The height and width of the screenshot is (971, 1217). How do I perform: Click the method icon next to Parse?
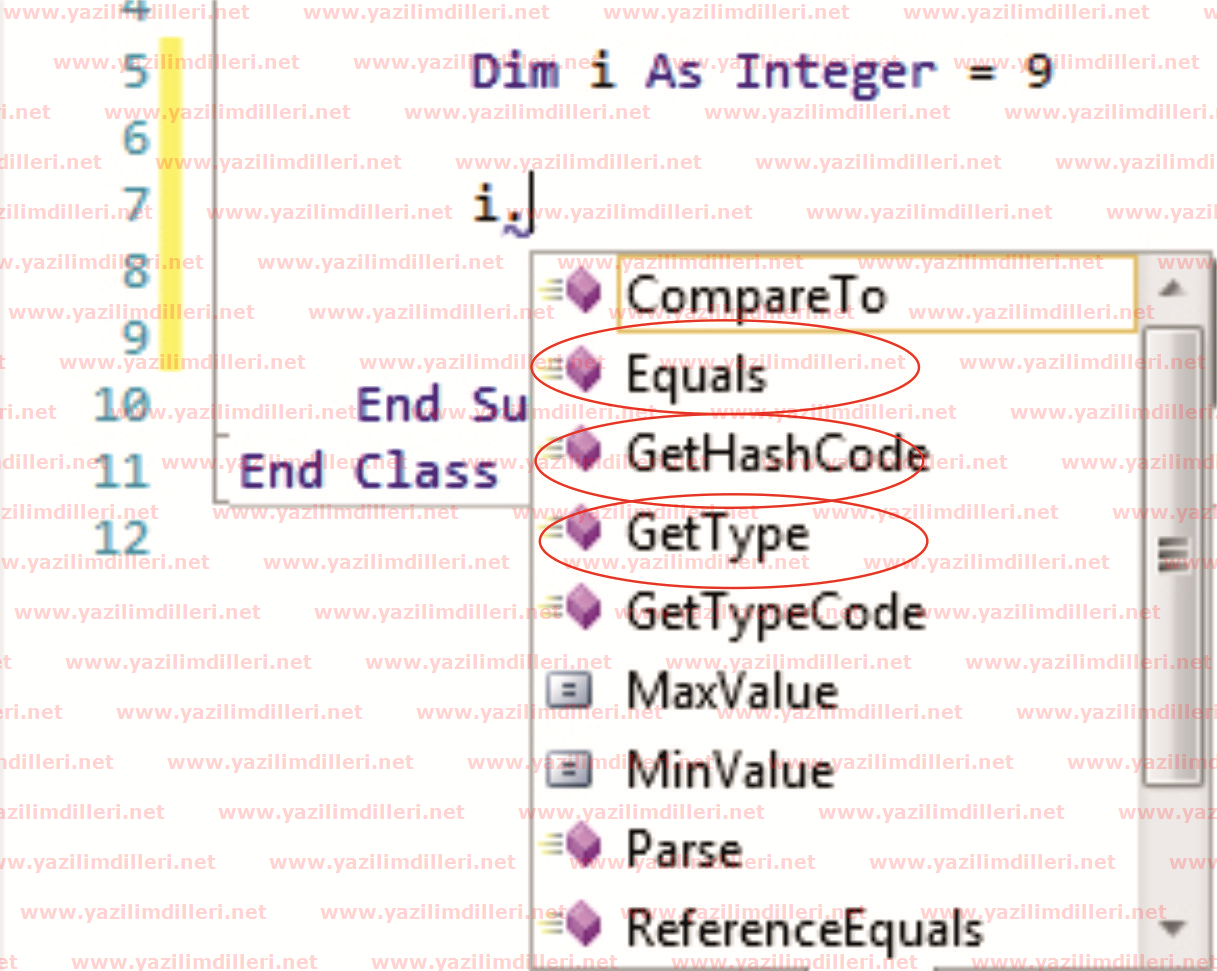(x=581, y=846)
